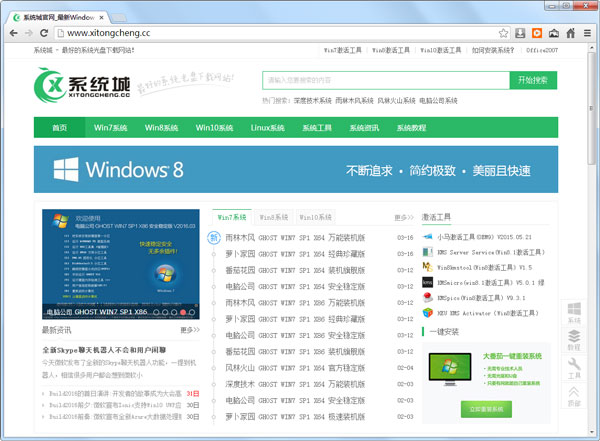Close the 系统城 browser tab
The width and height of the screenshot is (600, 441).
[x=101, y=17]
